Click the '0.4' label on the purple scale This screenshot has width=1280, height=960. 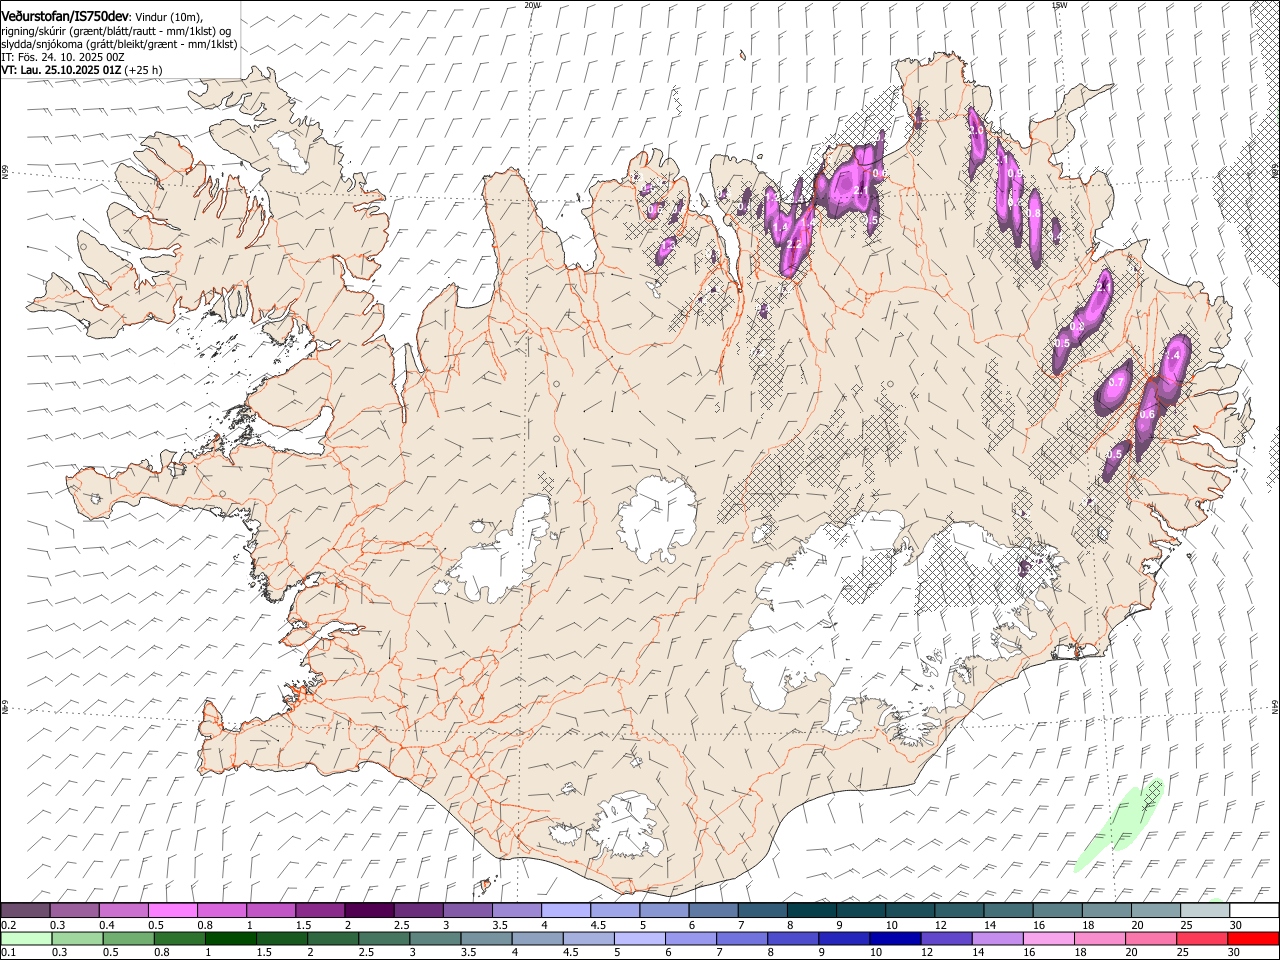107,925
